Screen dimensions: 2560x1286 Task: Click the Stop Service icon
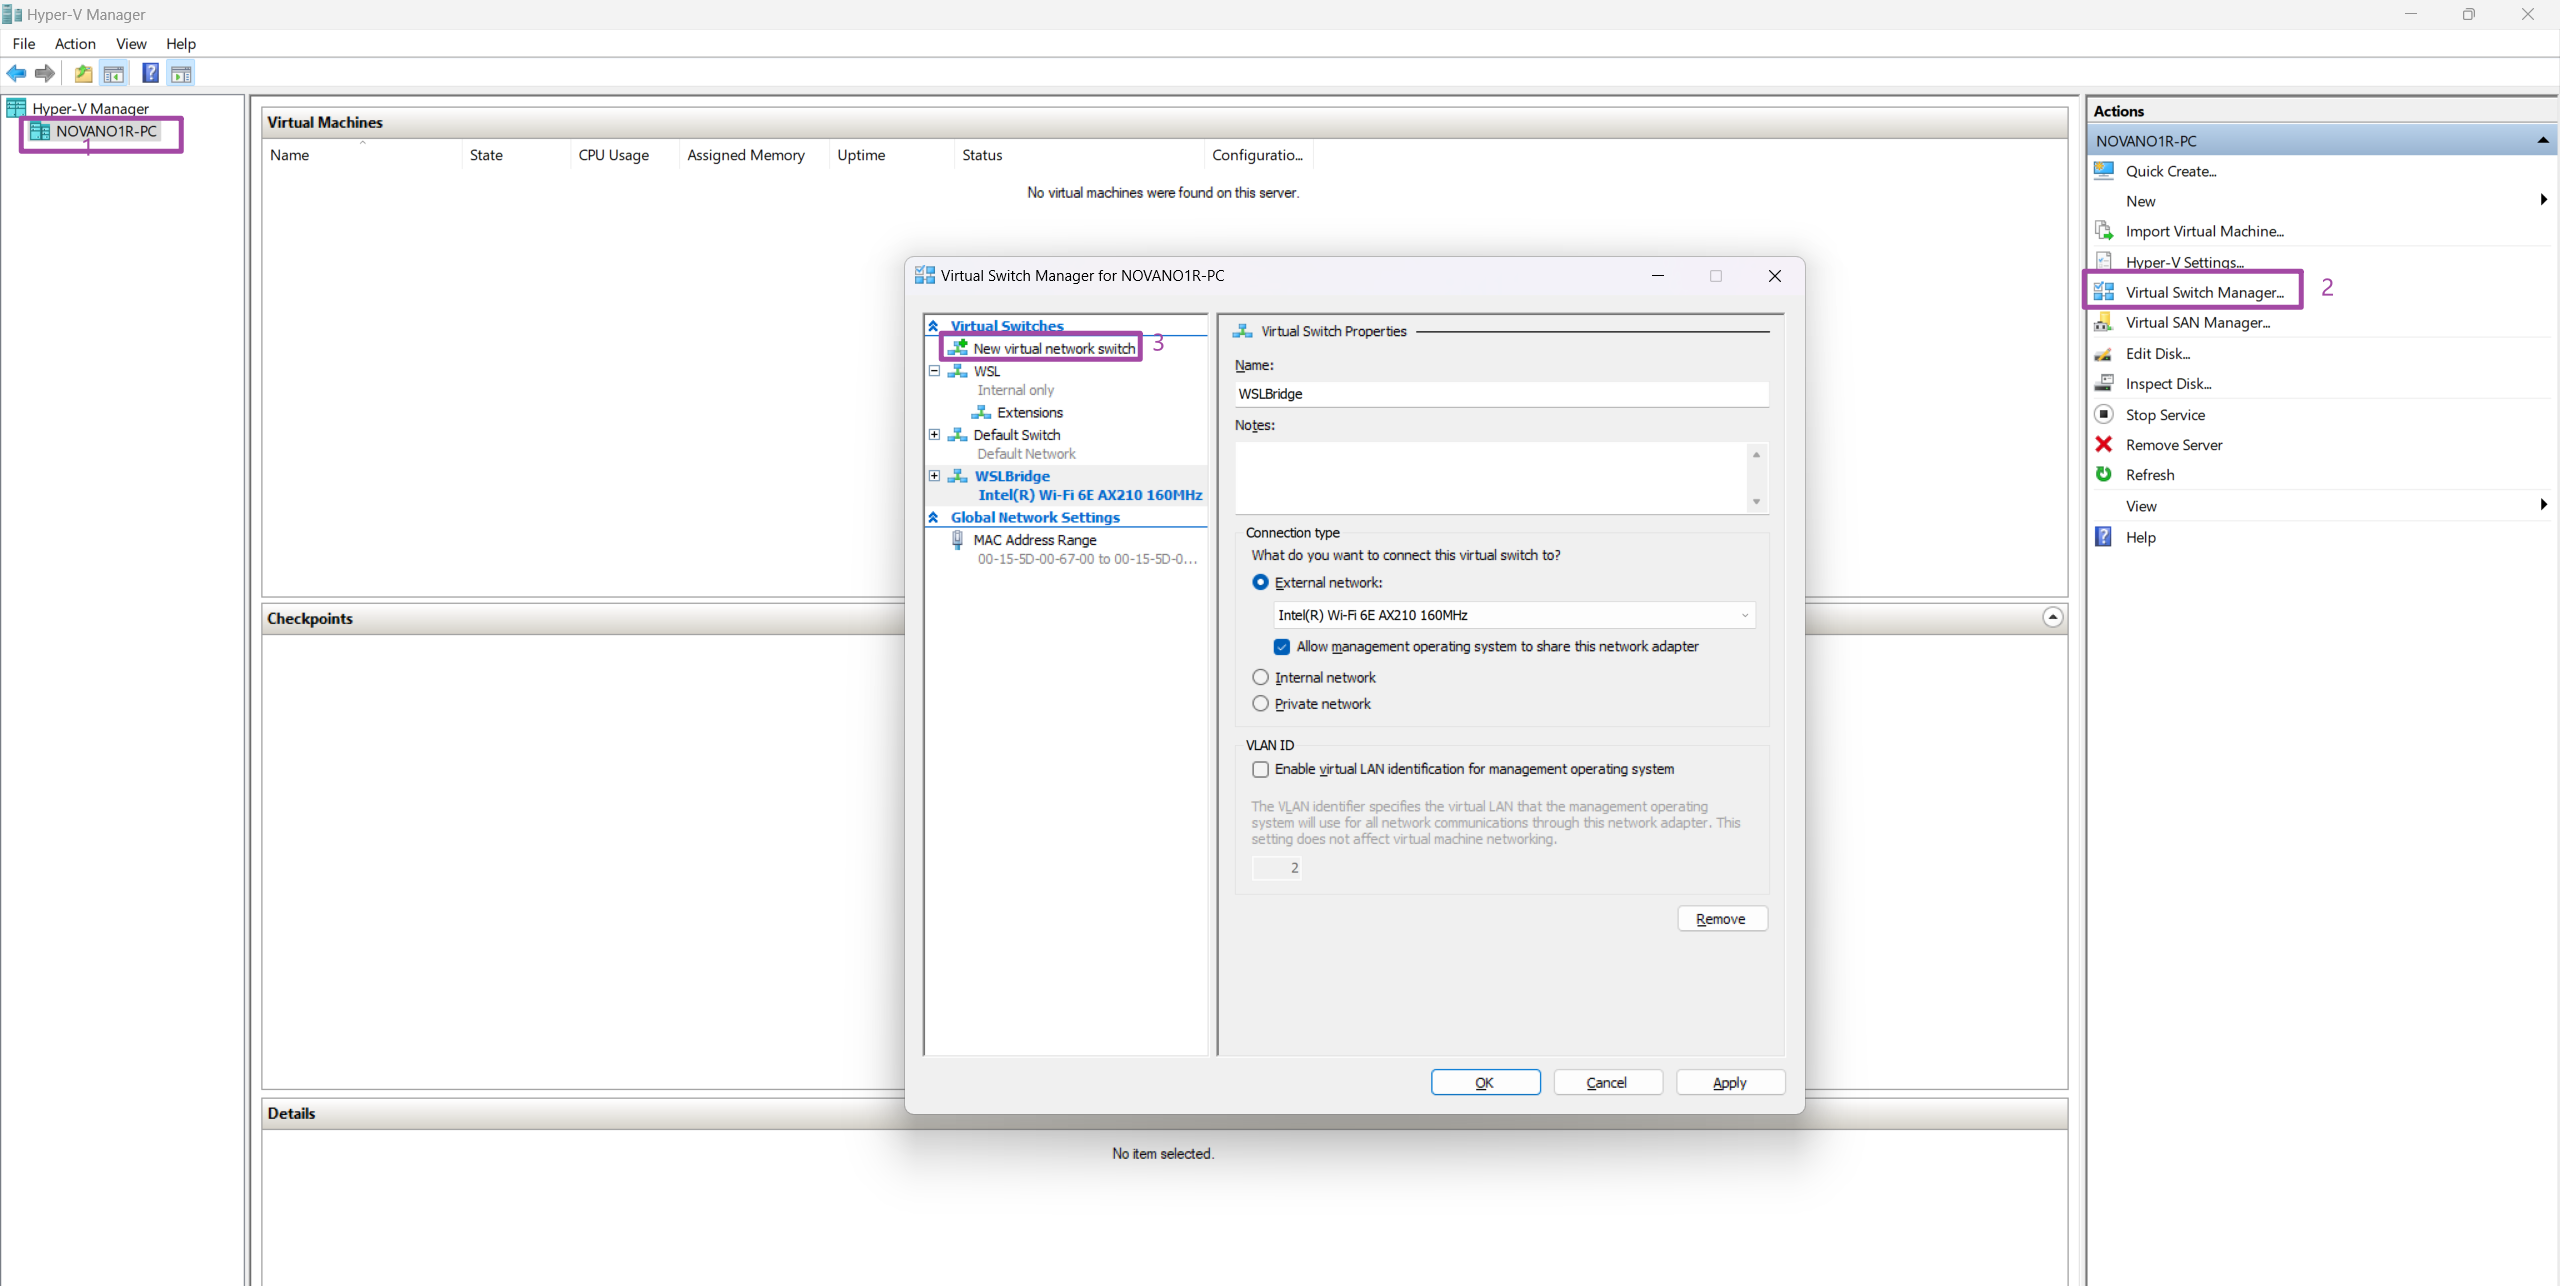click(x=2104, y=414)
